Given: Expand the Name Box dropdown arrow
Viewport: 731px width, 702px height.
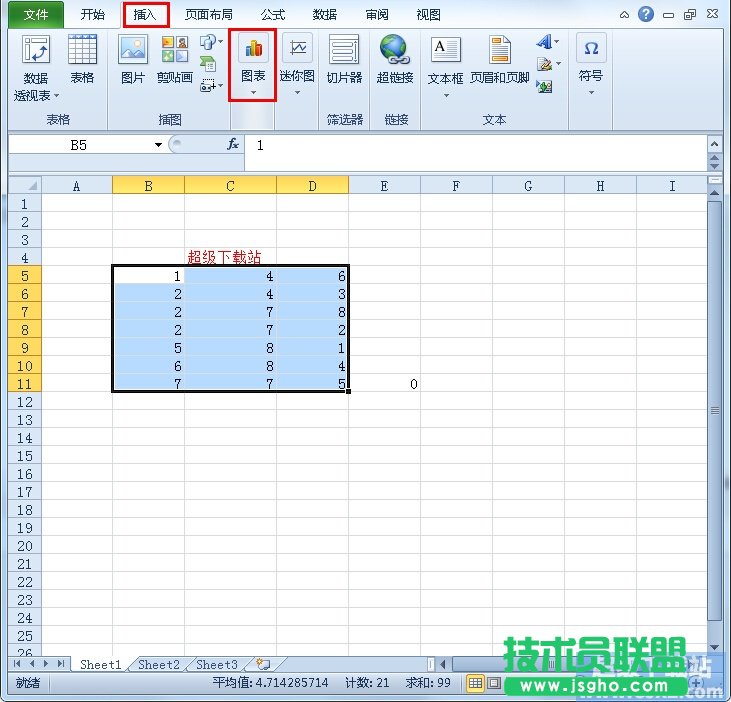Looking at the screenshot, I should 159,145.
